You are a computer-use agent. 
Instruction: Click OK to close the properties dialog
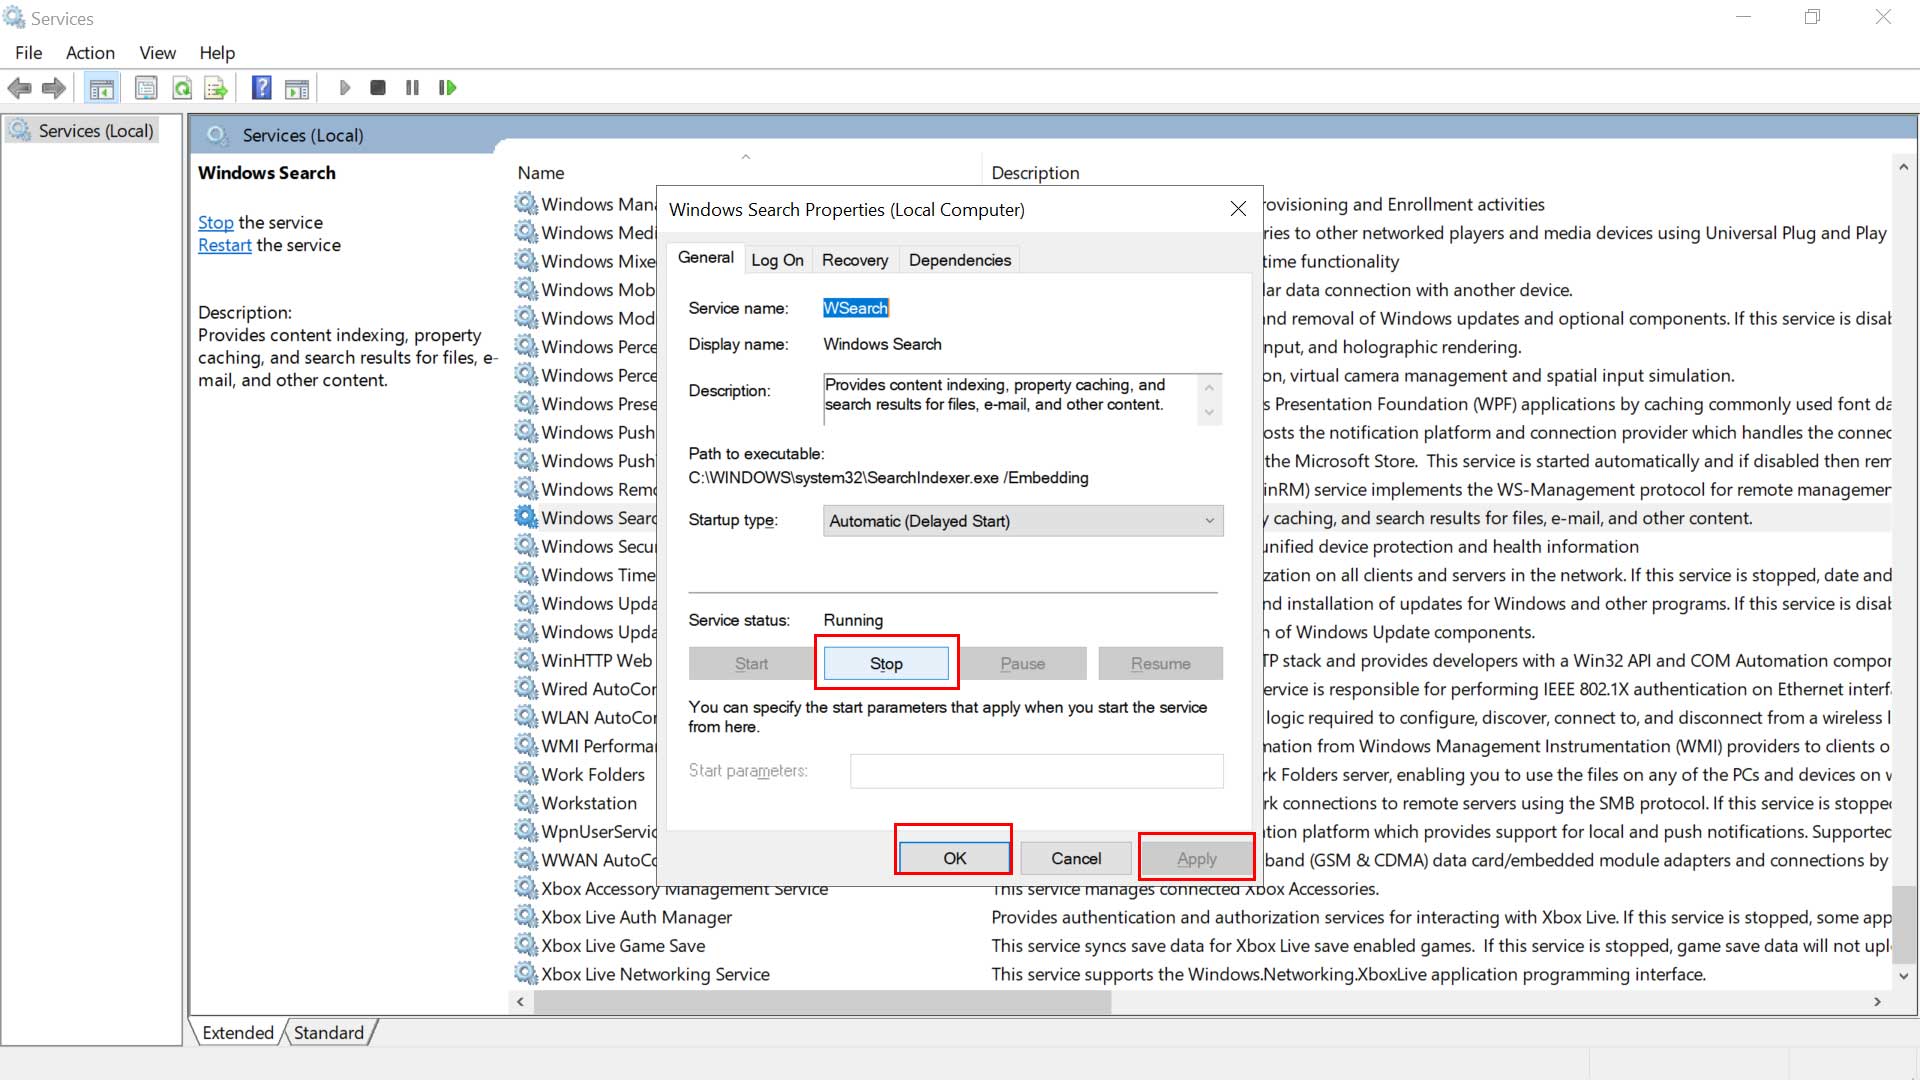pyautogui.click(x=953, y=858)
